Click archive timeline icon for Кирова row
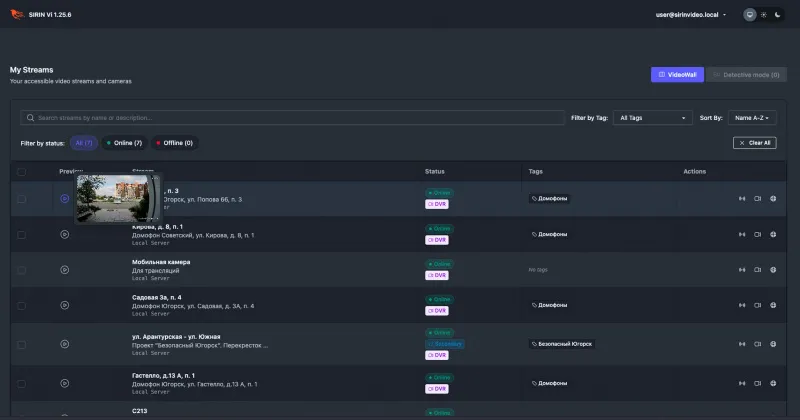This screenshot has height=420, width=800. click(x=742, y=234)
